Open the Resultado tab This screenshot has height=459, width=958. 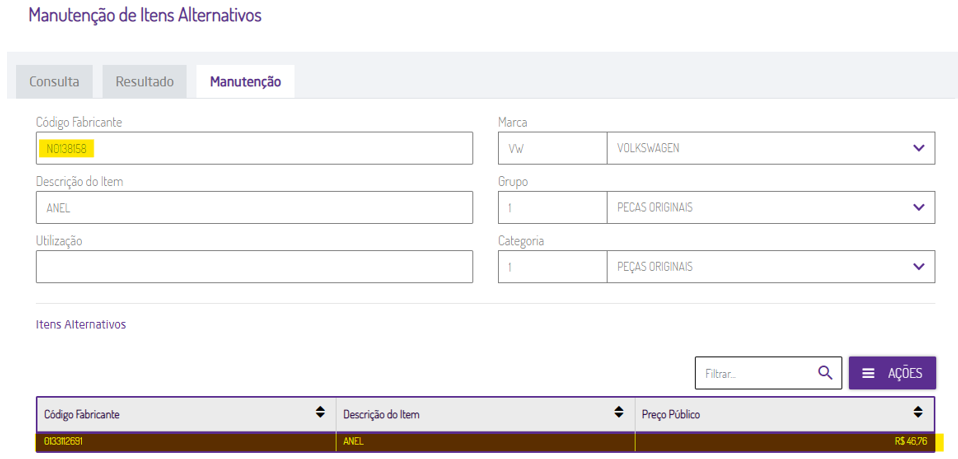145,81
